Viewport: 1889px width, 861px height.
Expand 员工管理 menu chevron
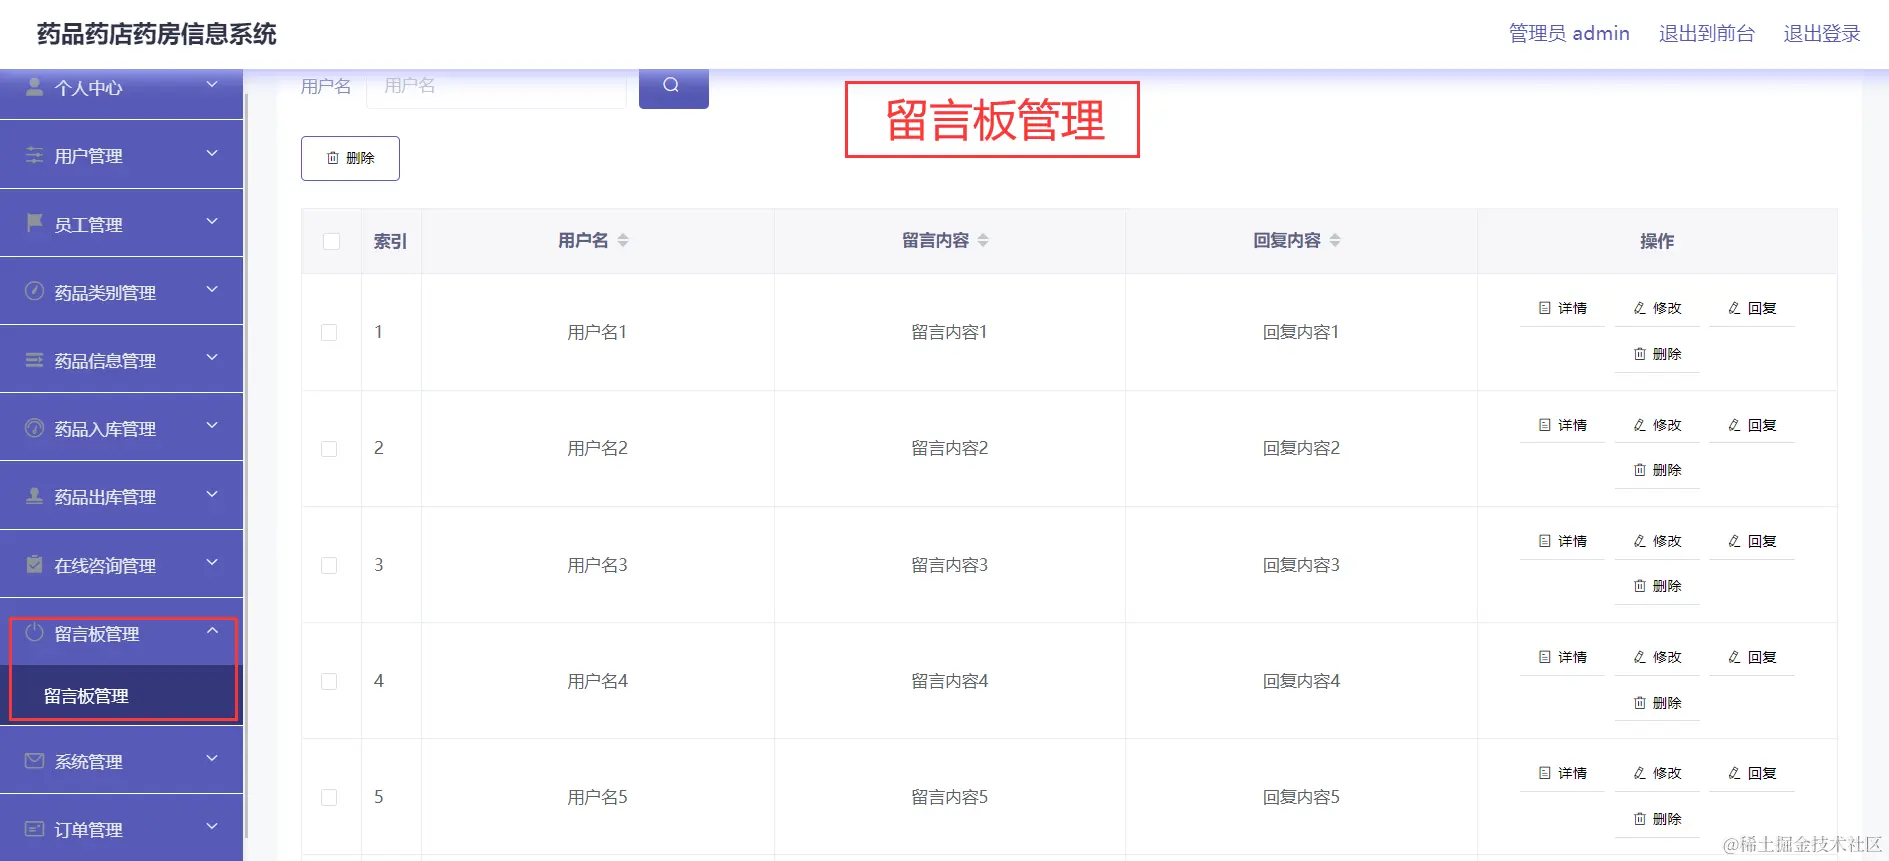[212, 221]
